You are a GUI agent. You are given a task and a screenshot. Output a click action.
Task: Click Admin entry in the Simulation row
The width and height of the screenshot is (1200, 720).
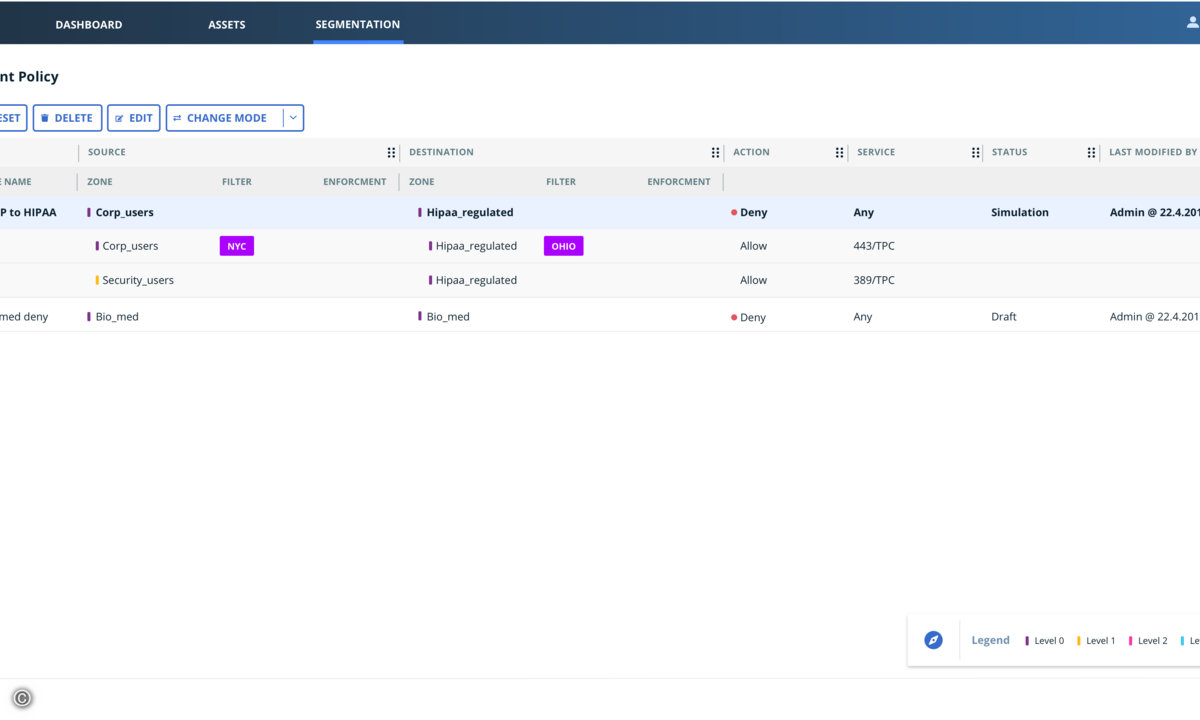point(1154,213)
